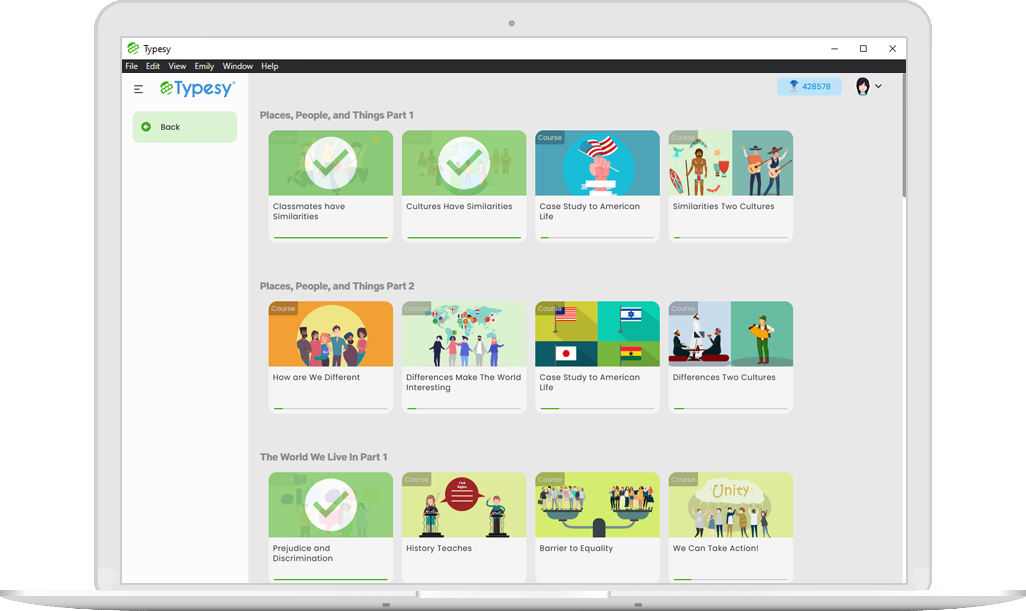The width and height of the screenshot is (1026, 611).
Task: Open the File menu
Action: (x=132, y=66)
